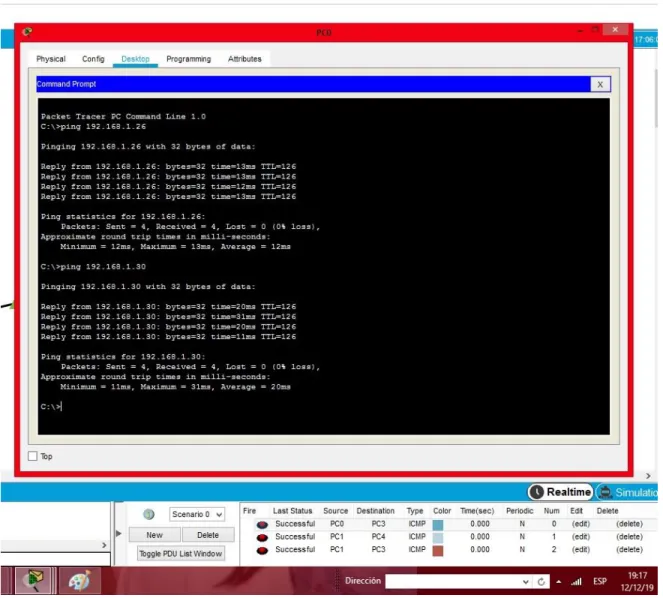663x598 pixels.
Task: Delete the PDU with Num 1
Action: (629, 537)
